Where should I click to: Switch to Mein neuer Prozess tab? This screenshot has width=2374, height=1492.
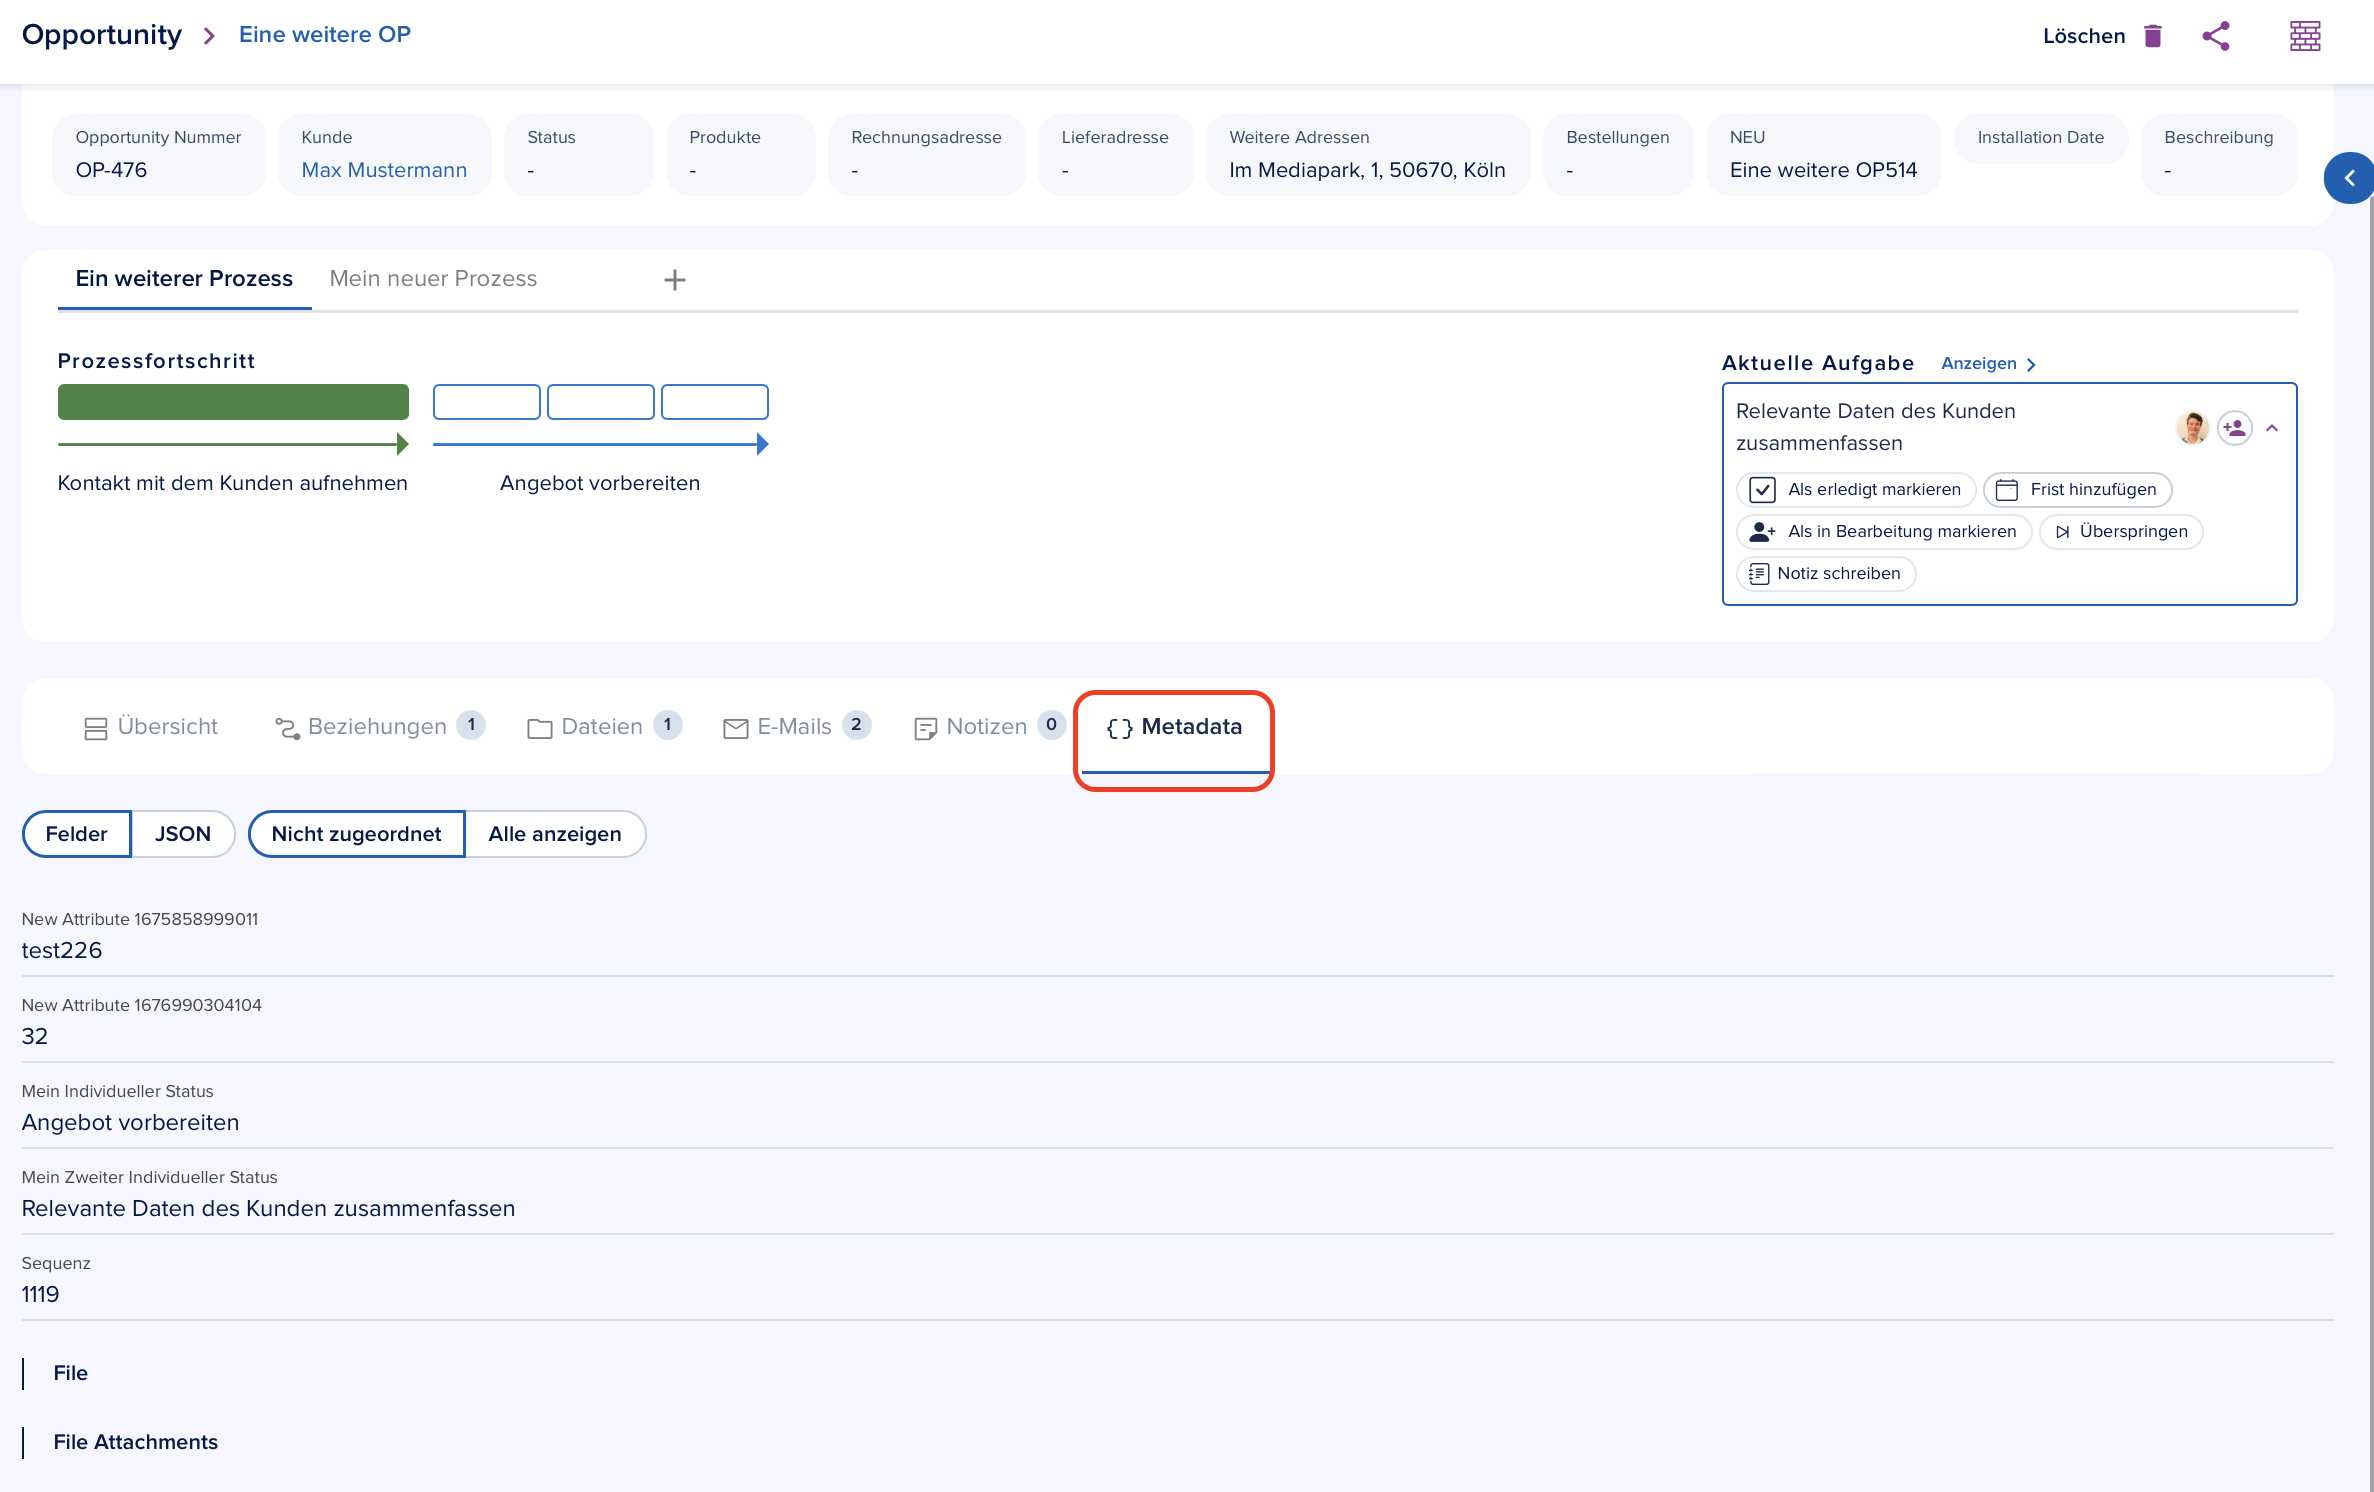point(433,279)
